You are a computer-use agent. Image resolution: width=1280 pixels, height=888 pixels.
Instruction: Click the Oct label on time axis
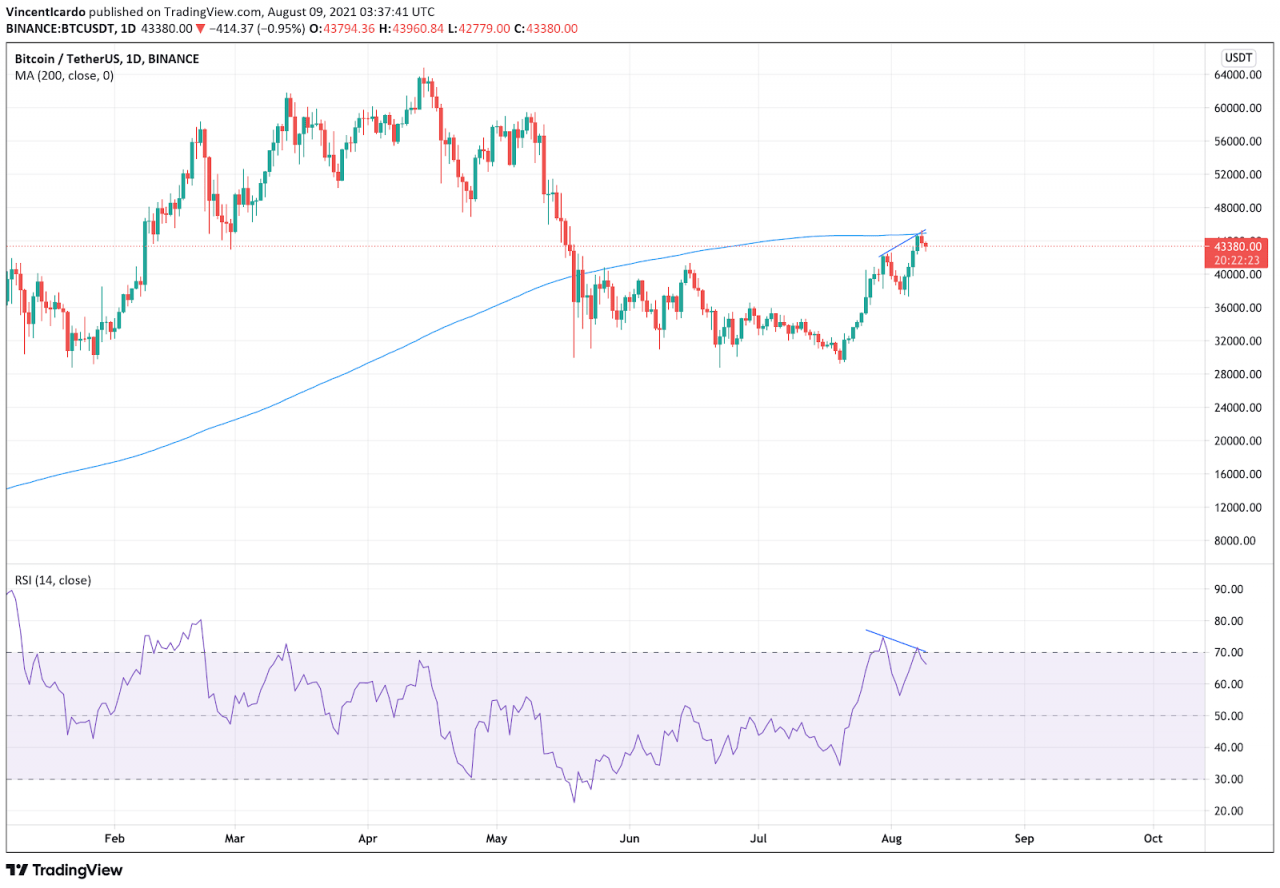pyautogui.click(x=1153, y=839)
